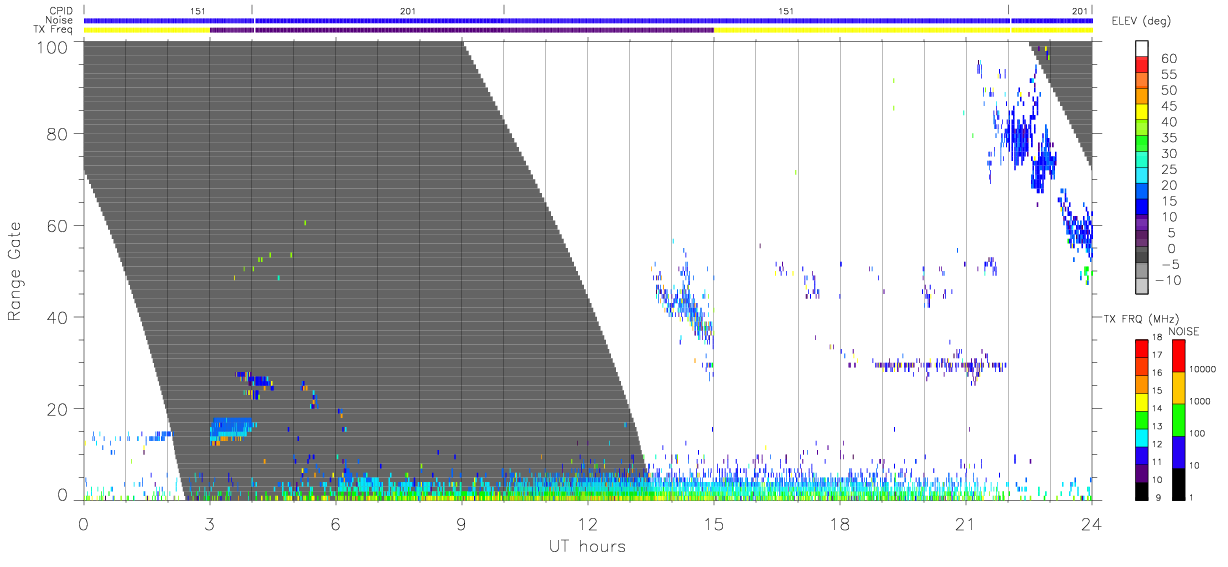Screen dimensions: 1228x567
Task: Click ELEV legend label '60'
Action: pos(1169,58)
